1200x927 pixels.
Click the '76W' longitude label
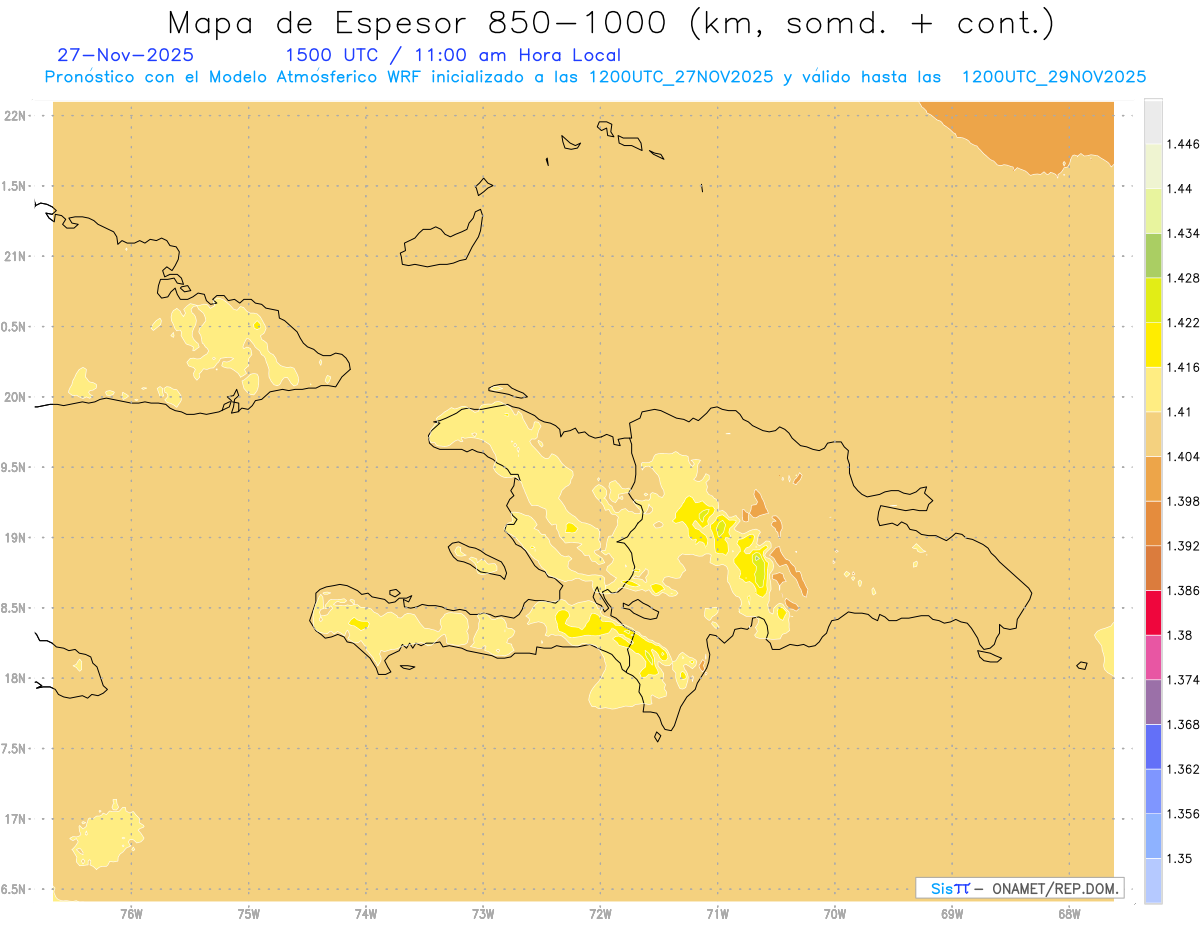click(132, 914)
